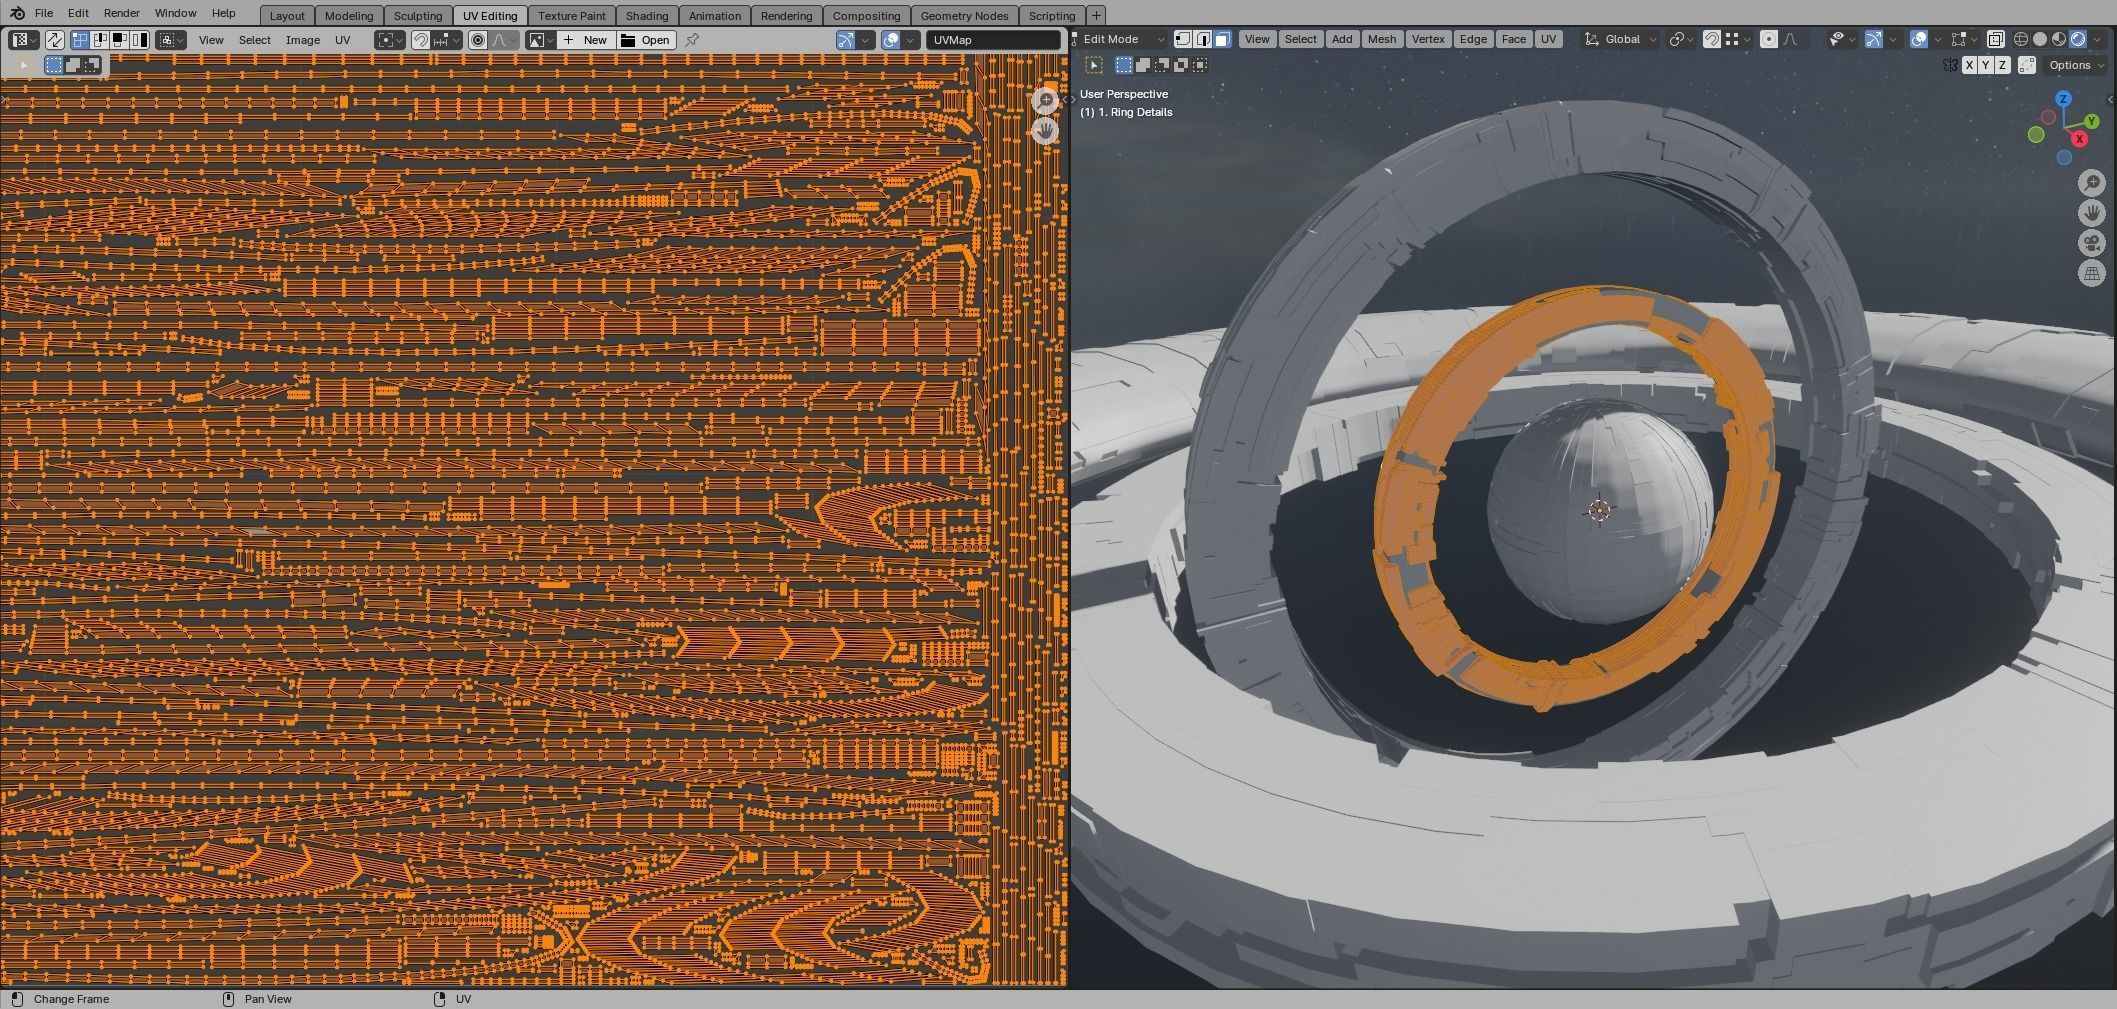This screenshot has width=2117, height=1009.
Task: Click the viewport Mesh button
Action: 1382,39
